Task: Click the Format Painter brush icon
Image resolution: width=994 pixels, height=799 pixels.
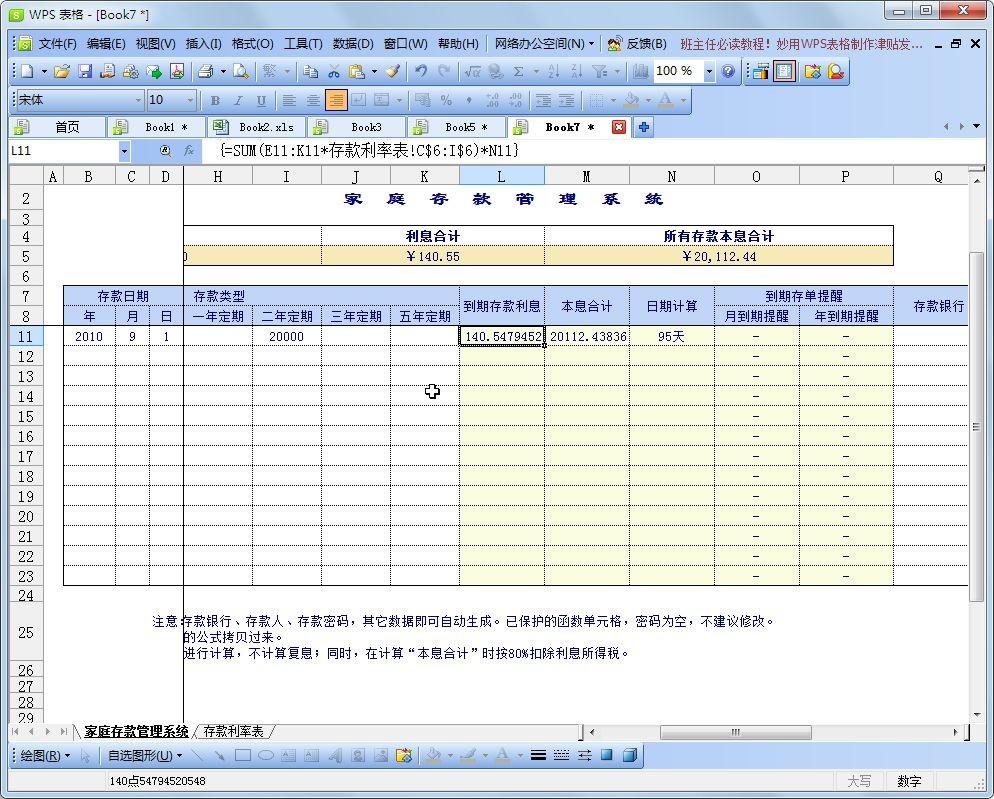Action: [393, 72]
